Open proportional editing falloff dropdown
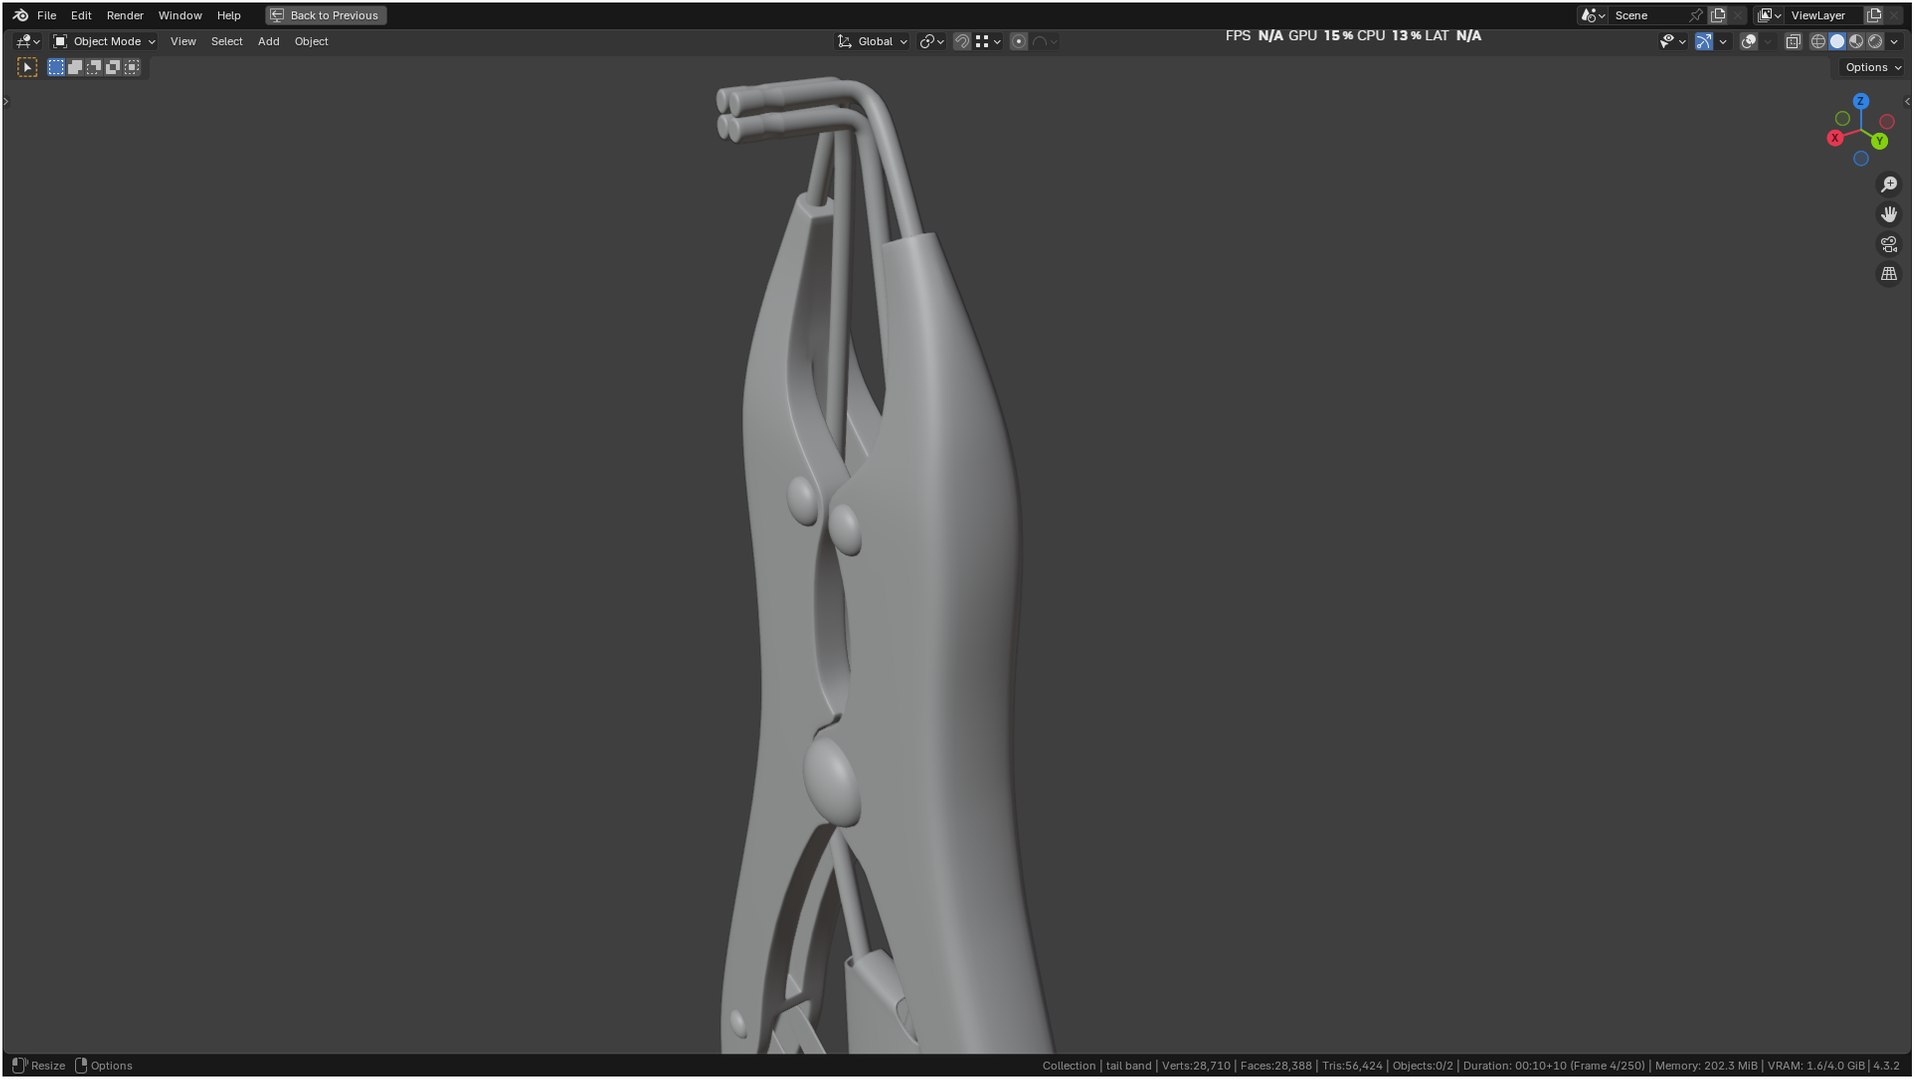 click(x=1045, y=41)
